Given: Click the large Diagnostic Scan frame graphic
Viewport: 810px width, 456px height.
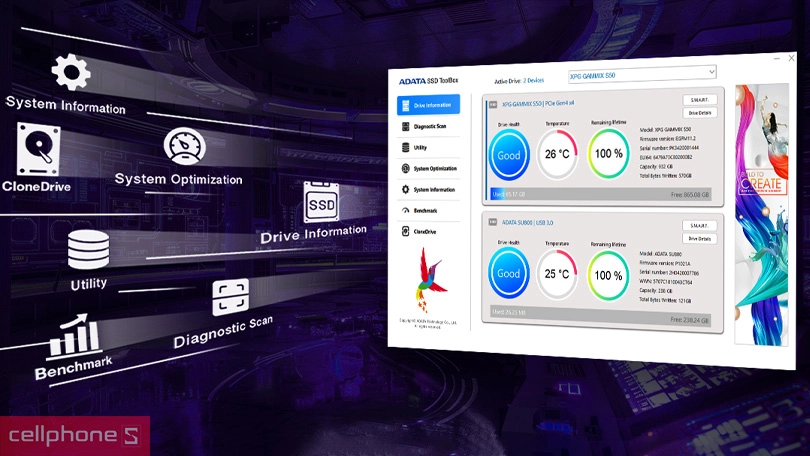Looking at the screenshot, I should point(230,297).
